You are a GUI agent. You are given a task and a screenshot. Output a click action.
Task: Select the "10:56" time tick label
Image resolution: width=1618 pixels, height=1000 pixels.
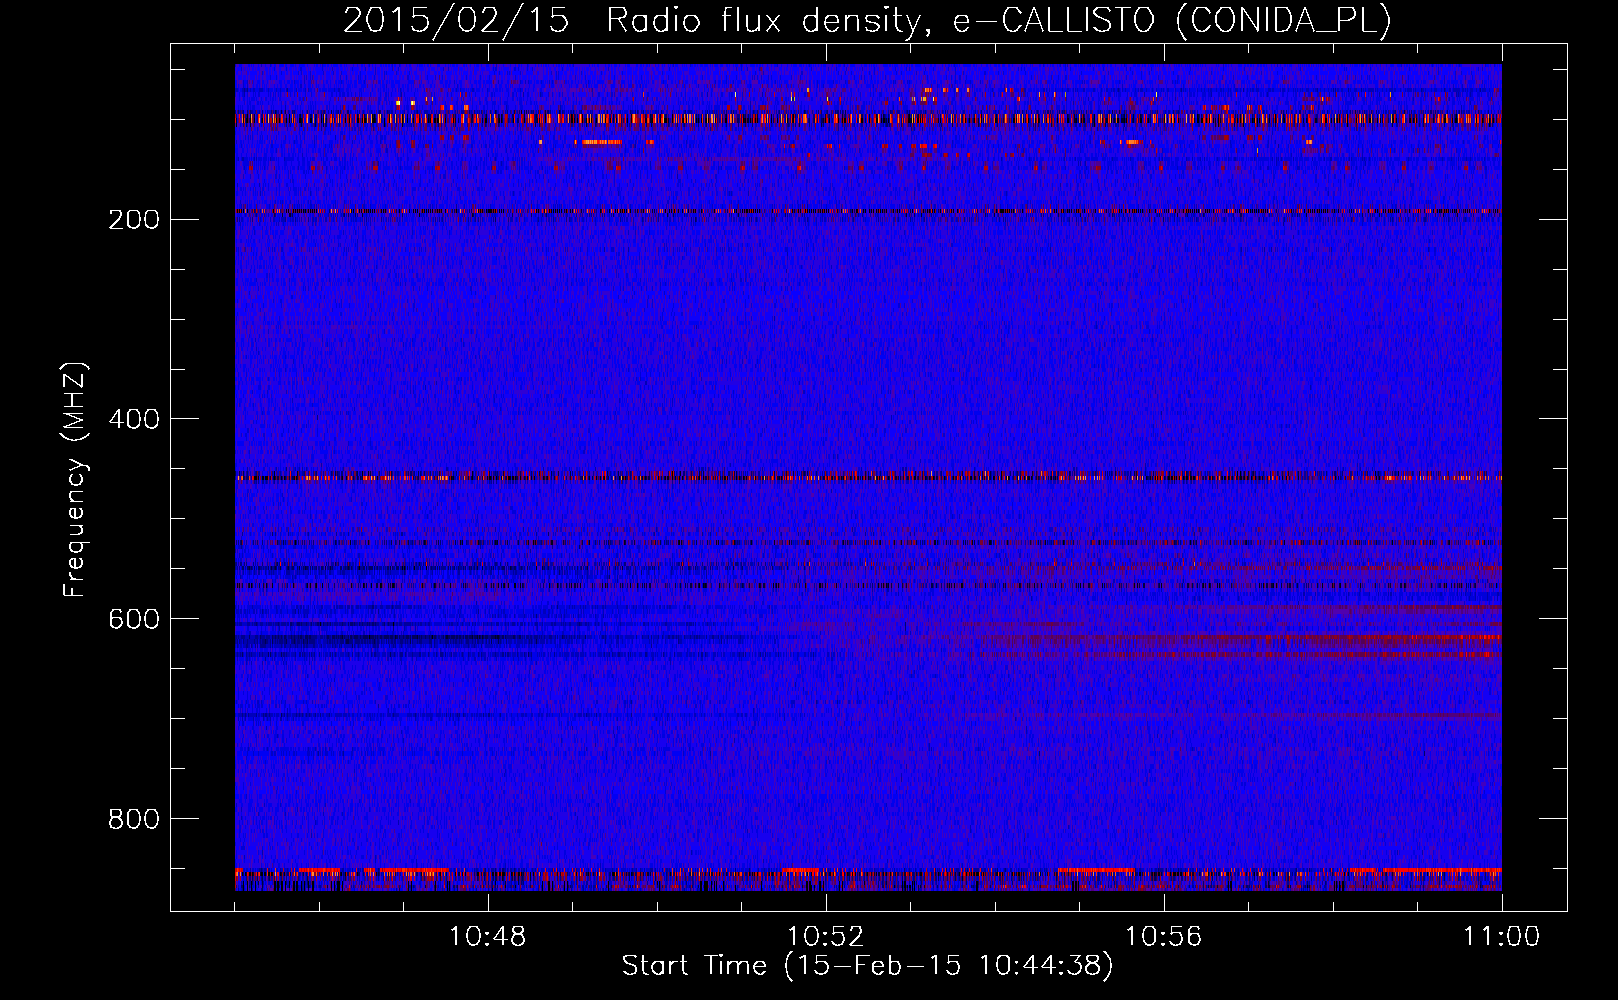click(x=1164, y=937)
